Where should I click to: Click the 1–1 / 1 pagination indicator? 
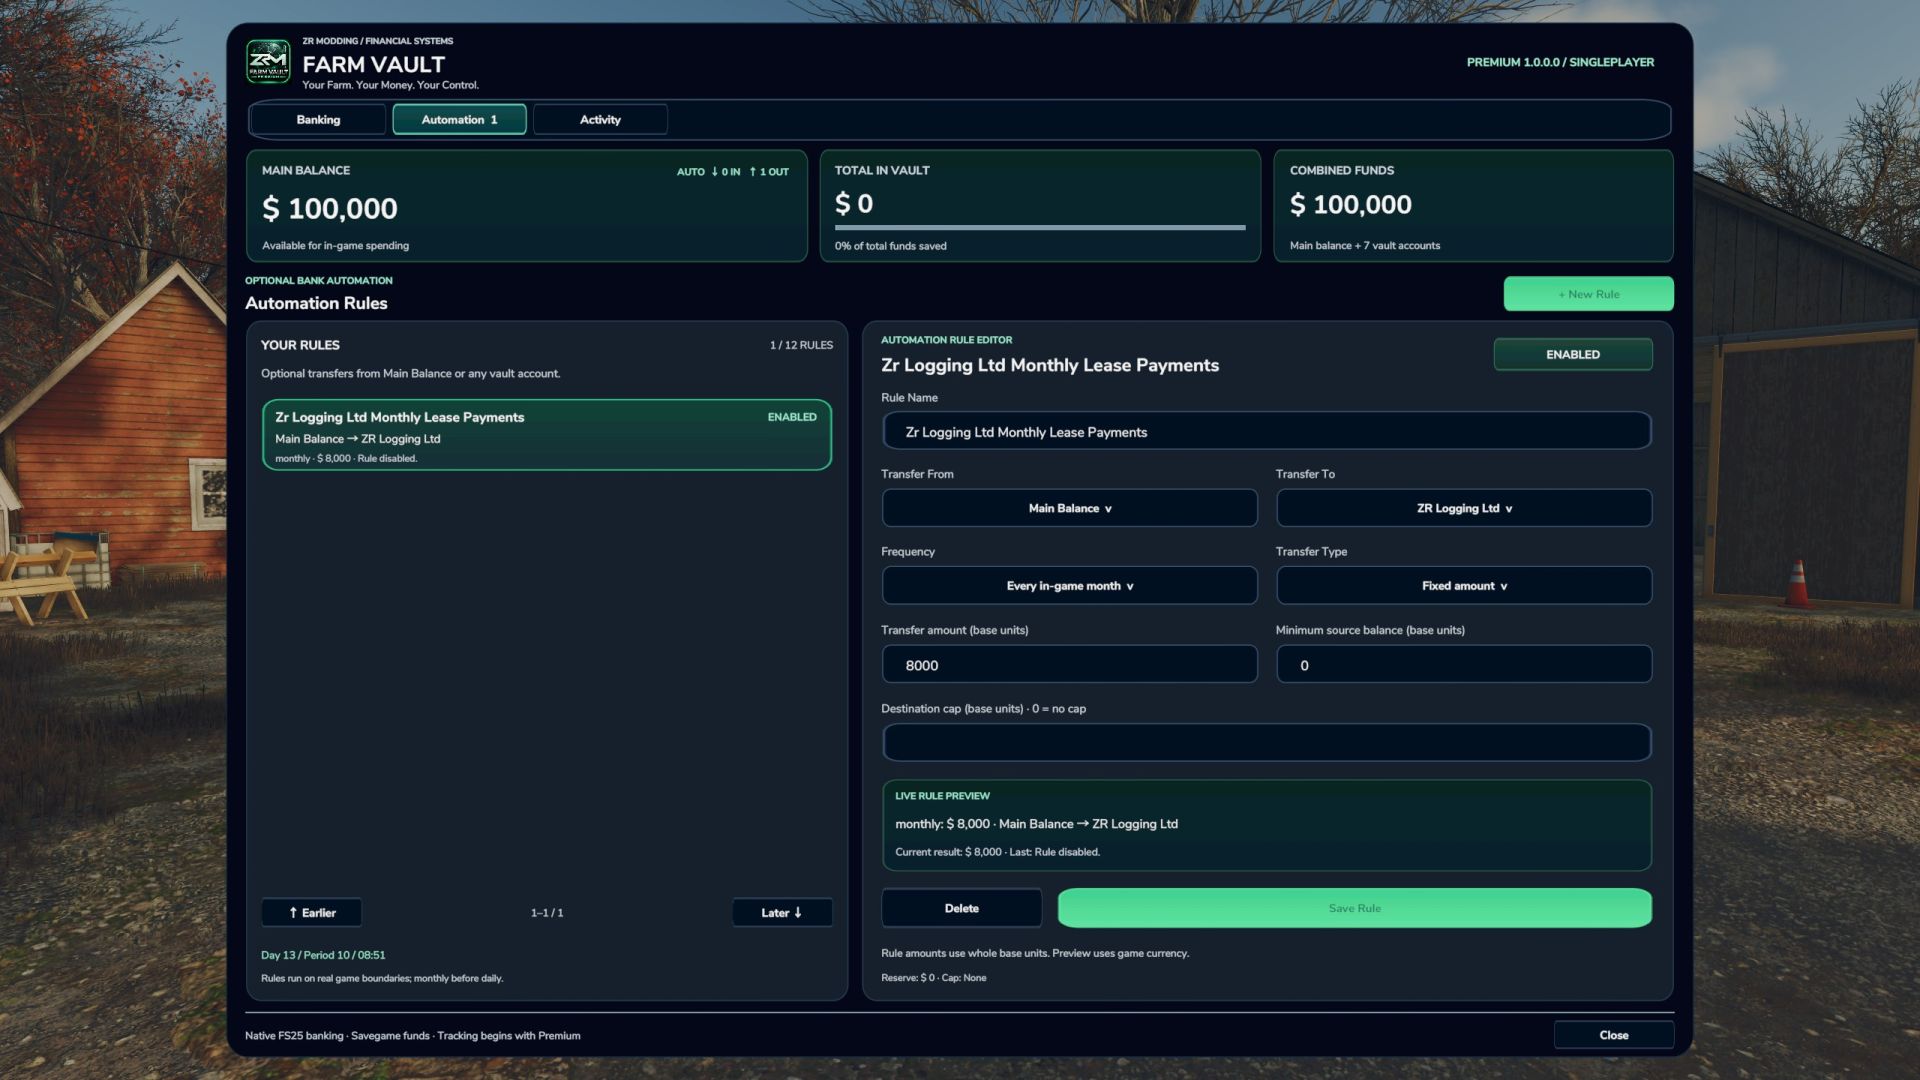pos(547,913)
